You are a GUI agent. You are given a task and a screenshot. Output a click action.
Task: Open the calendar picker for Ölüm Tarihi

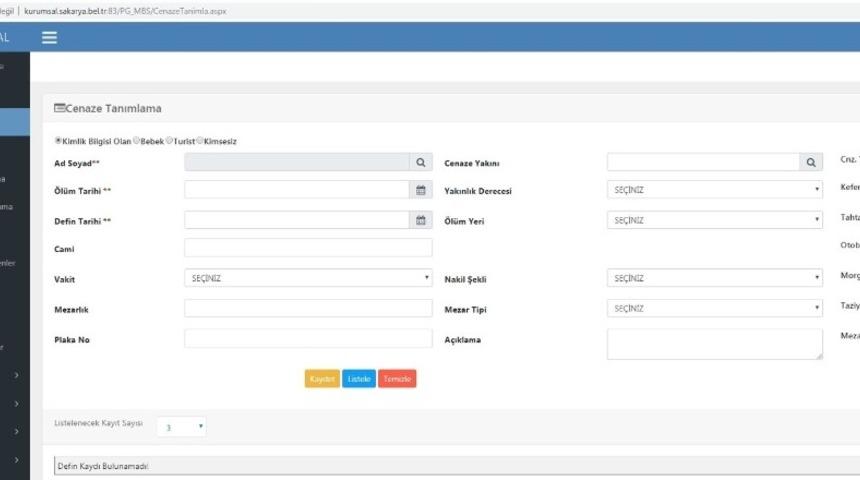[421, 190]
